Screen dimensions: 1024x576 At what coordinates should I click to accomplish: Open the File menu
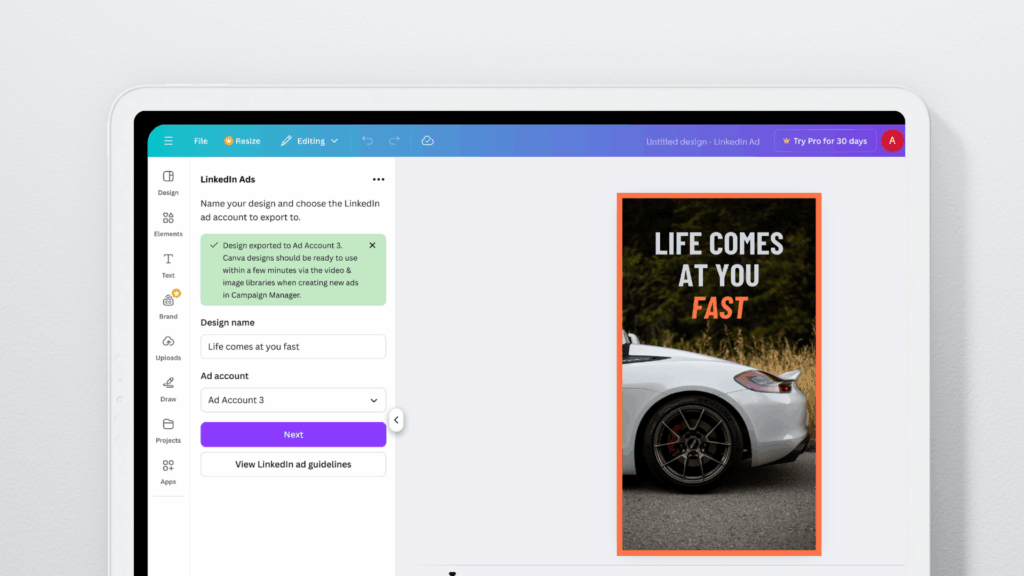point(200,141)
